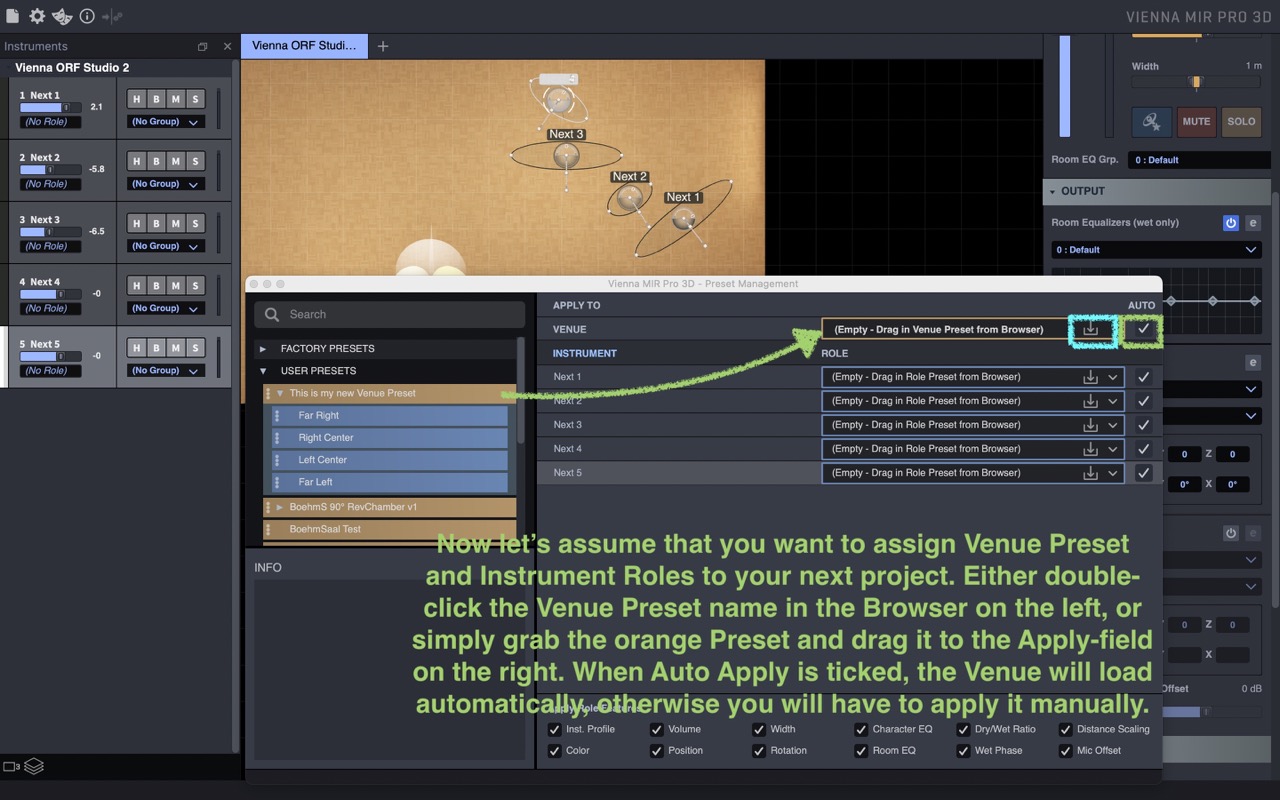Viewport: 1280px width, 800px height.
Task: Uncheck the Mic Offset checkbox
Action: tap(1066, 751)
